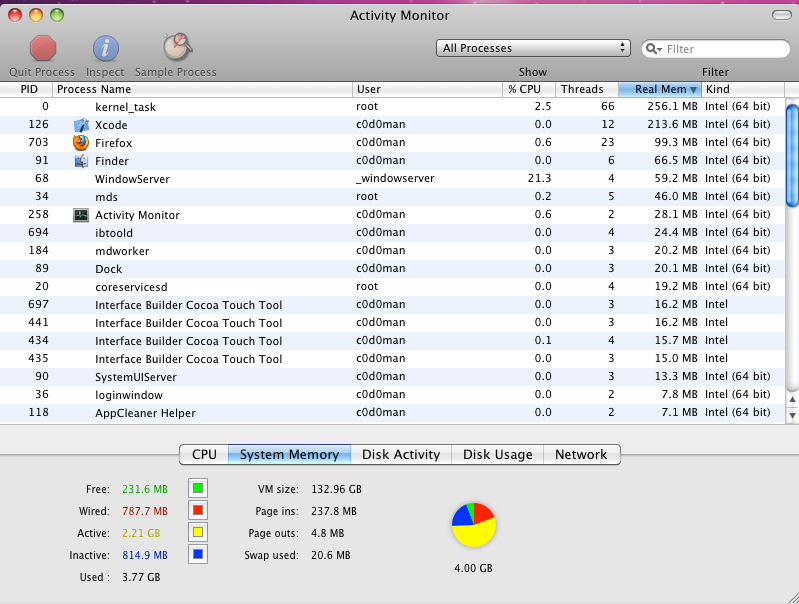799x604 pixels.
Task: Click the Inspect info icon
Action: tap(105, 48)
